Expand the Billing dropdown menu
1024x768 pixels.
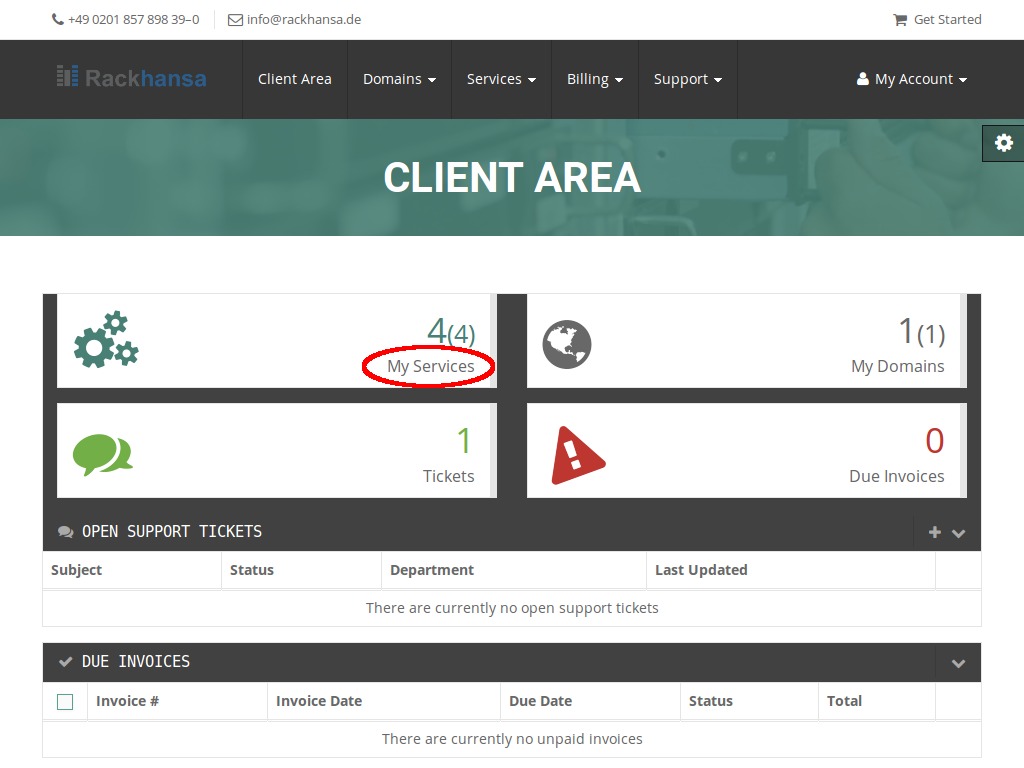594,79
